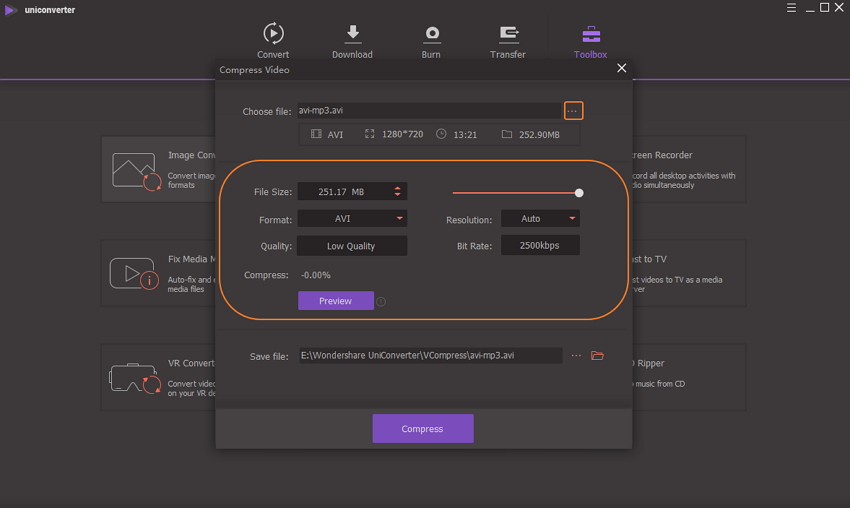Click the clock icon beside 13:21
Screen dimensions: 850x508
coord(441,134)
